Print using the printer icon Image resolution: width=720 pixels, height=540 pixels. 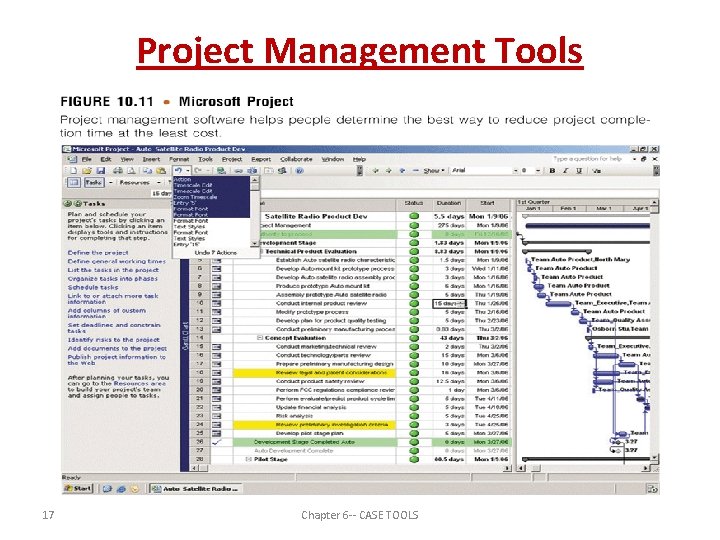pyautogui.click(x=118, y=171)
